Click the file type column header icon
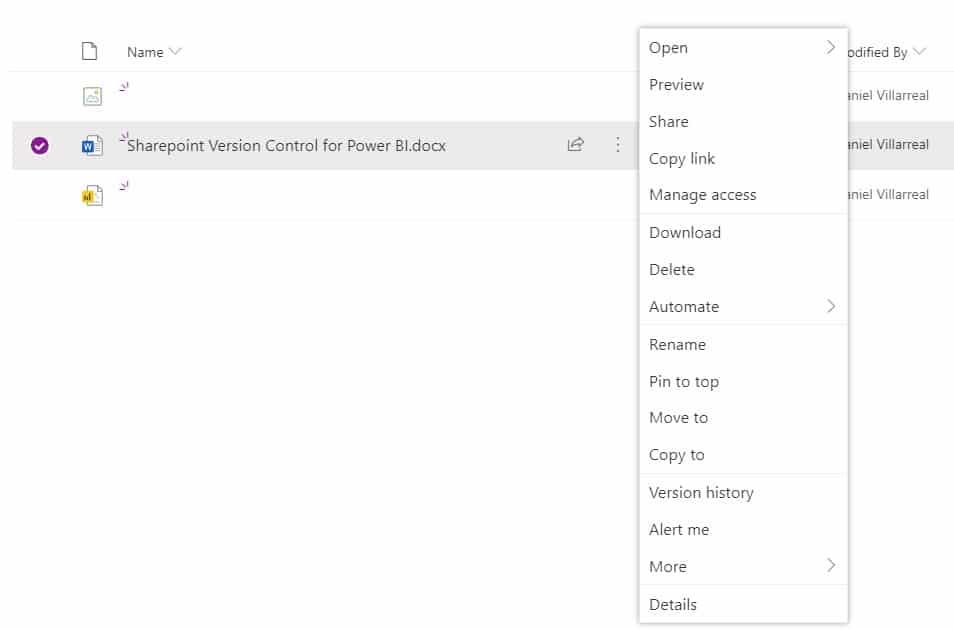The width and height of the screenshot is (954, 629). tap(89, 51)
